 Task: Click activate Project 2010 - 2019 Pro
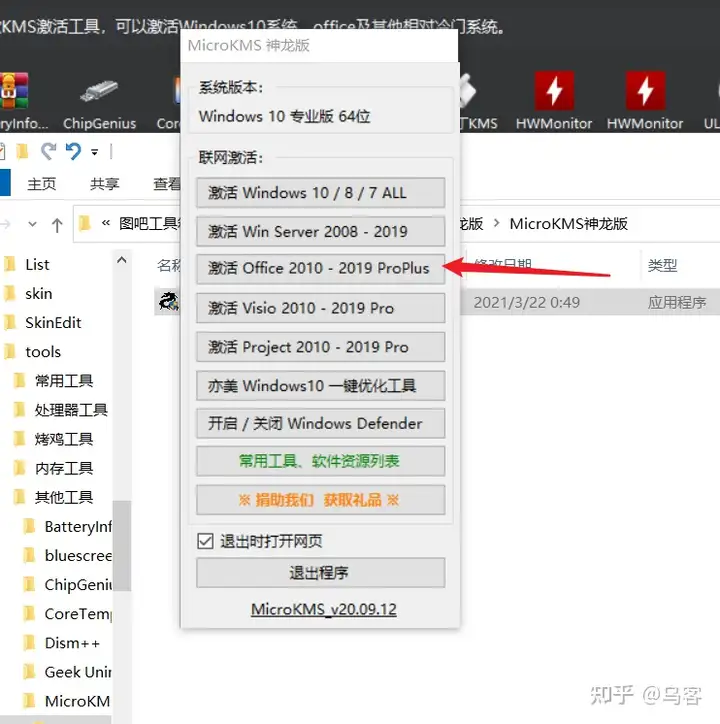tap(321, 347)
